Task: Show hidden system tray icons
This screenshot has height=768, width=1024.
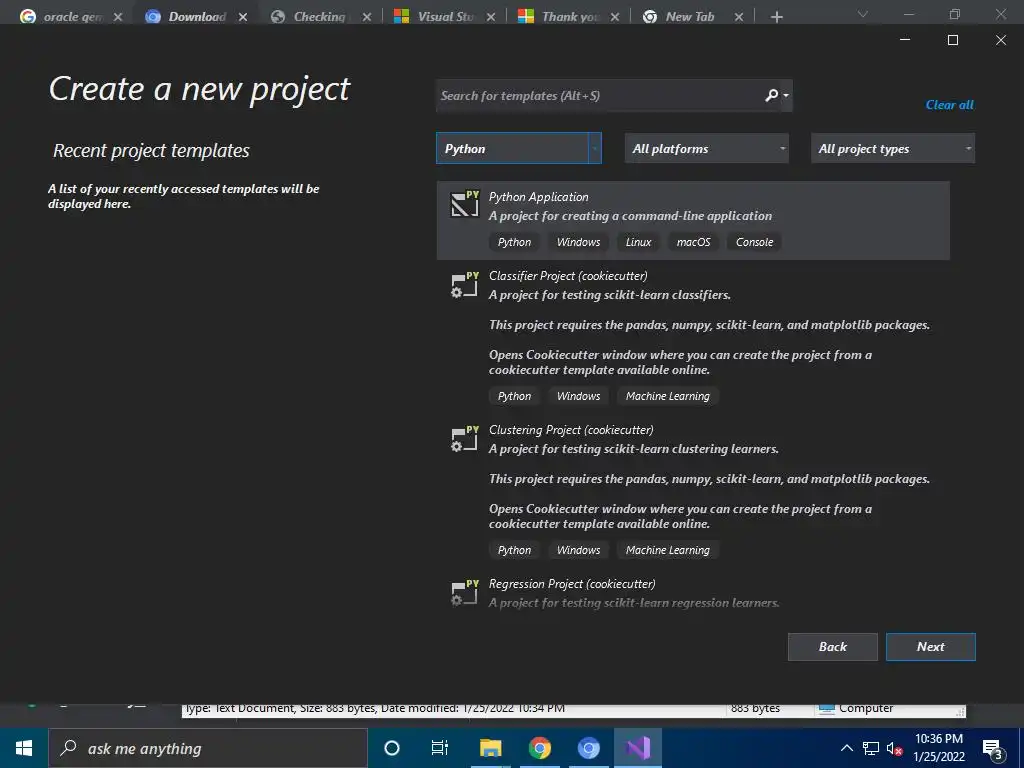Action: pyautogui.click(x=846, y=748)
